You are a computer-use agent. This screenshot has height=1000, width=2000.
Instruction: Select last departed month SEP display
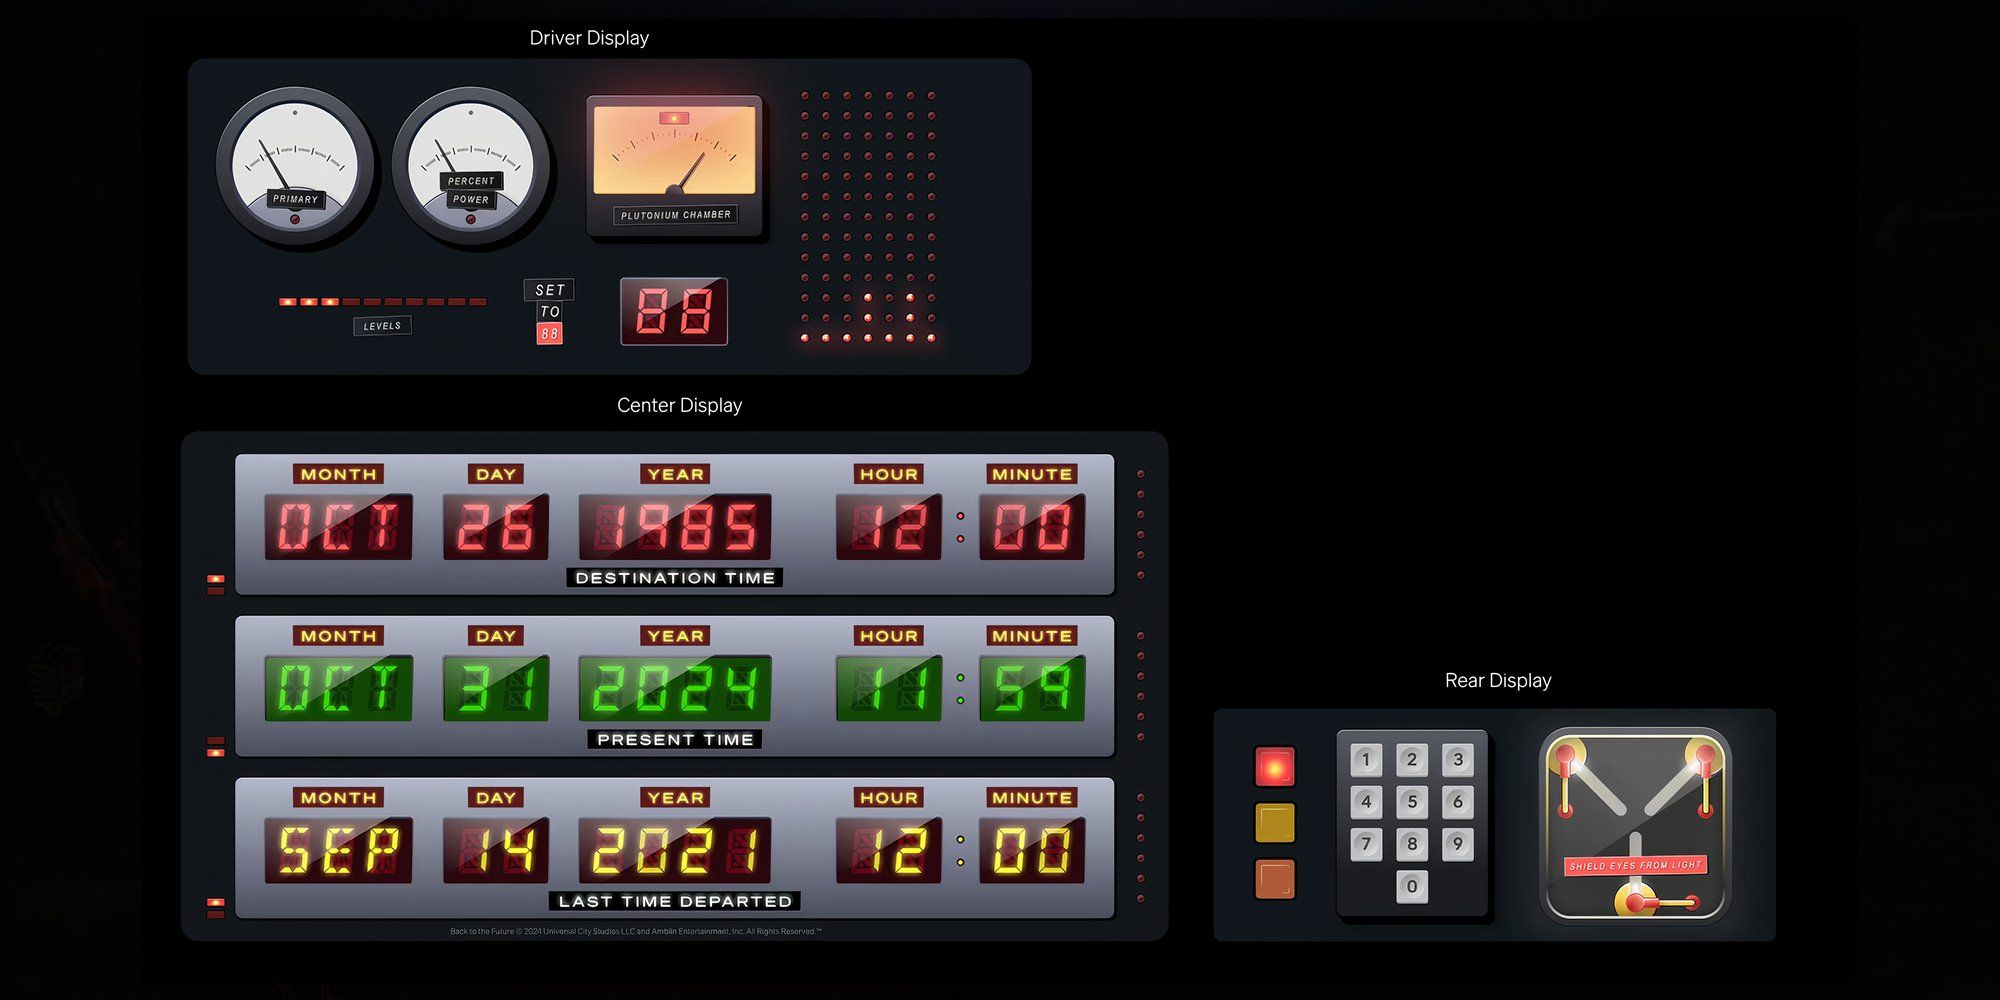pyautogui.click(x=338, y=851)
